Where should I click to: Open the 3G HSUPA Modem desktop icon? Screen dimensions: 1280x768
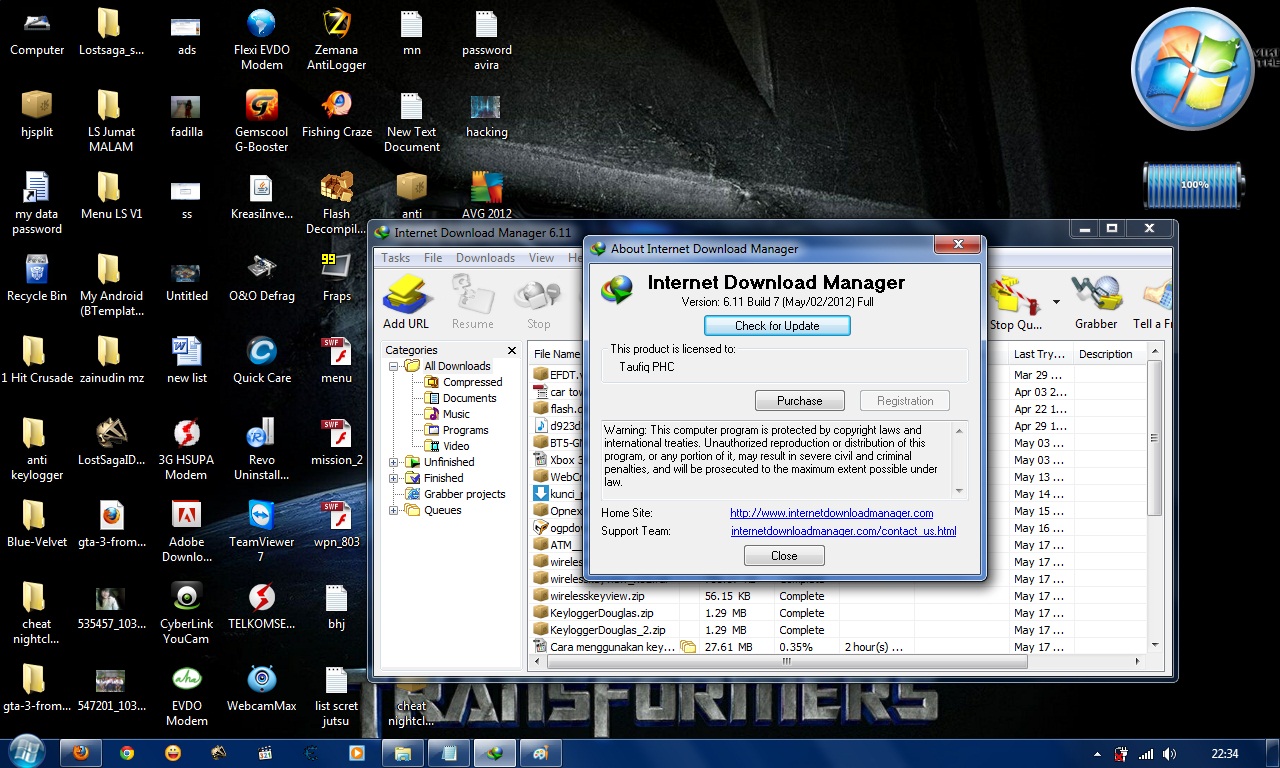[x=187, y=450]
